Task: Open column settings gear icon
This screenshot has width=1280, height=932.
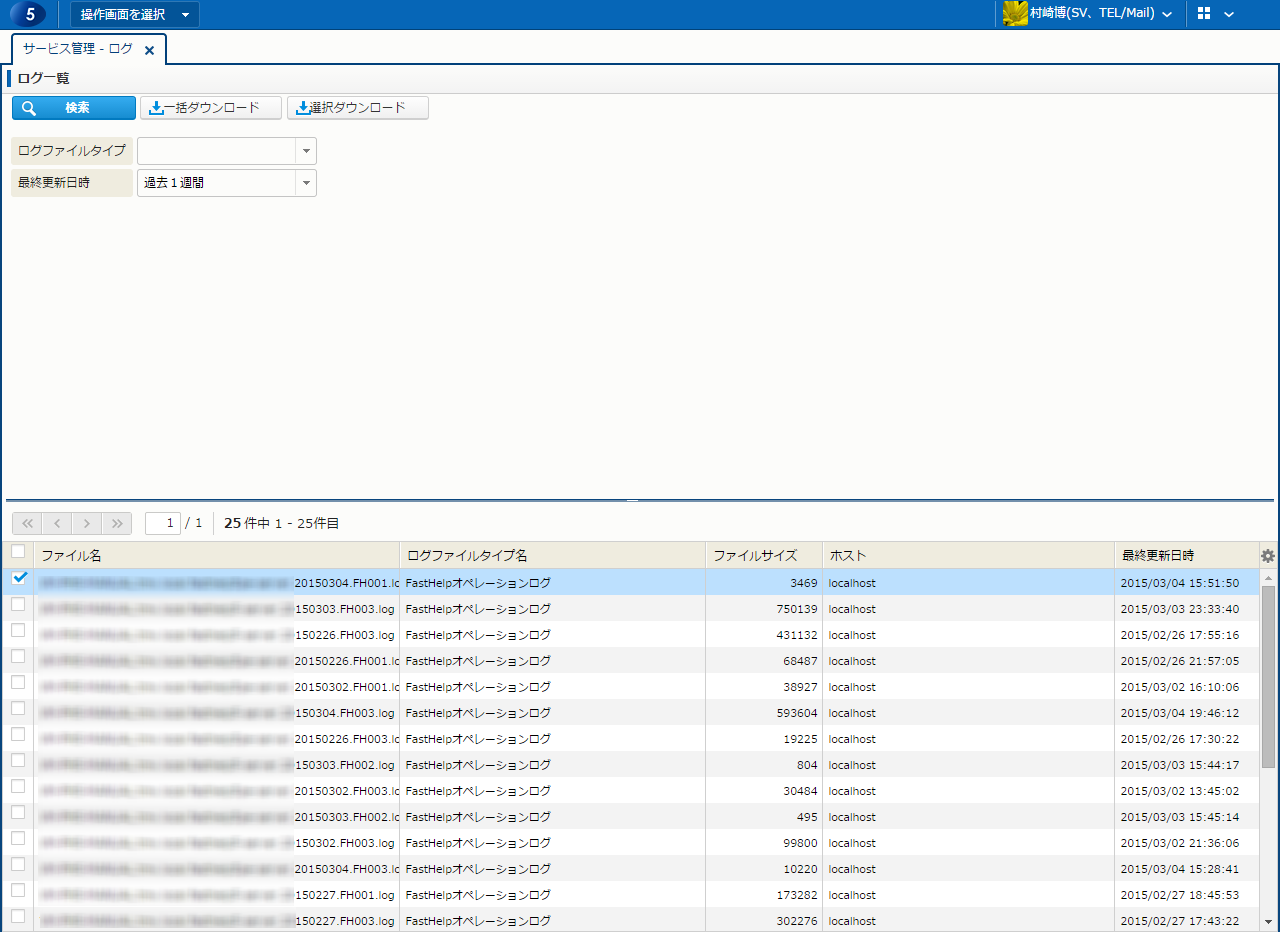Action: (x=1268, y=556)
